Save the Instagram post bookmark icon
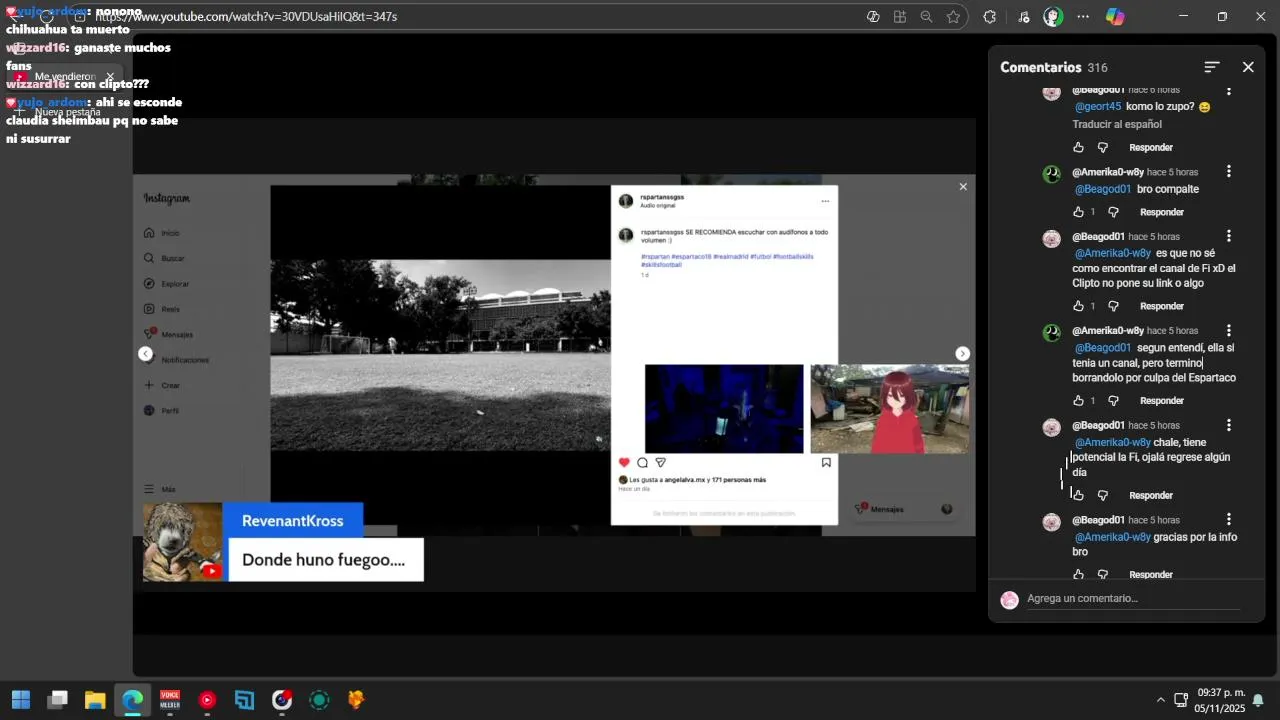Screen dimensions: 1280x720 [x=826, y=463]
